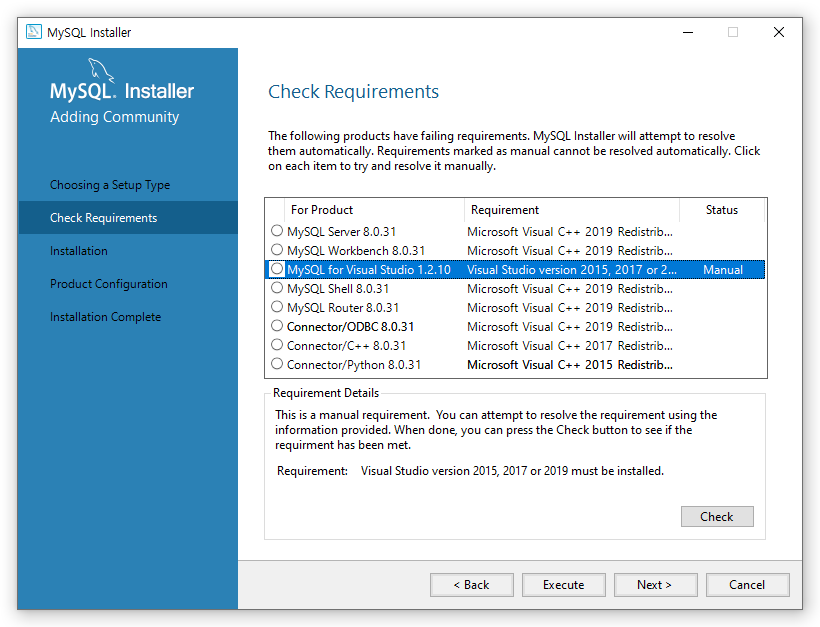
Task: Click the Visual Studio version 2015, 2017 requirement cell
Action: (572, 270)
